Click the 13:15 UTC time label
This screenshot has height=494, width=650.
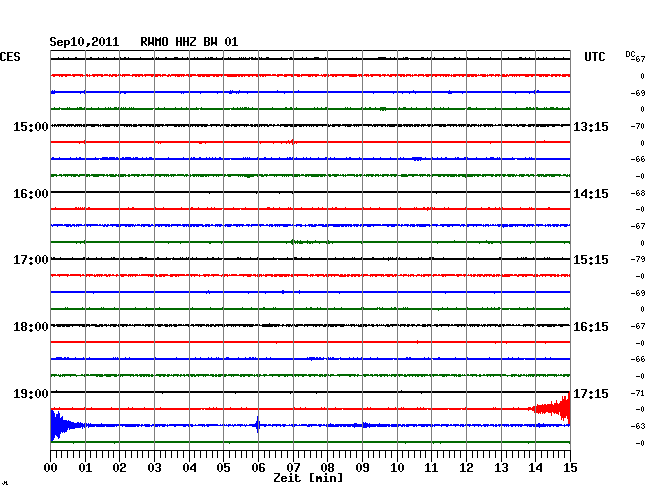[x=591, y=126]
